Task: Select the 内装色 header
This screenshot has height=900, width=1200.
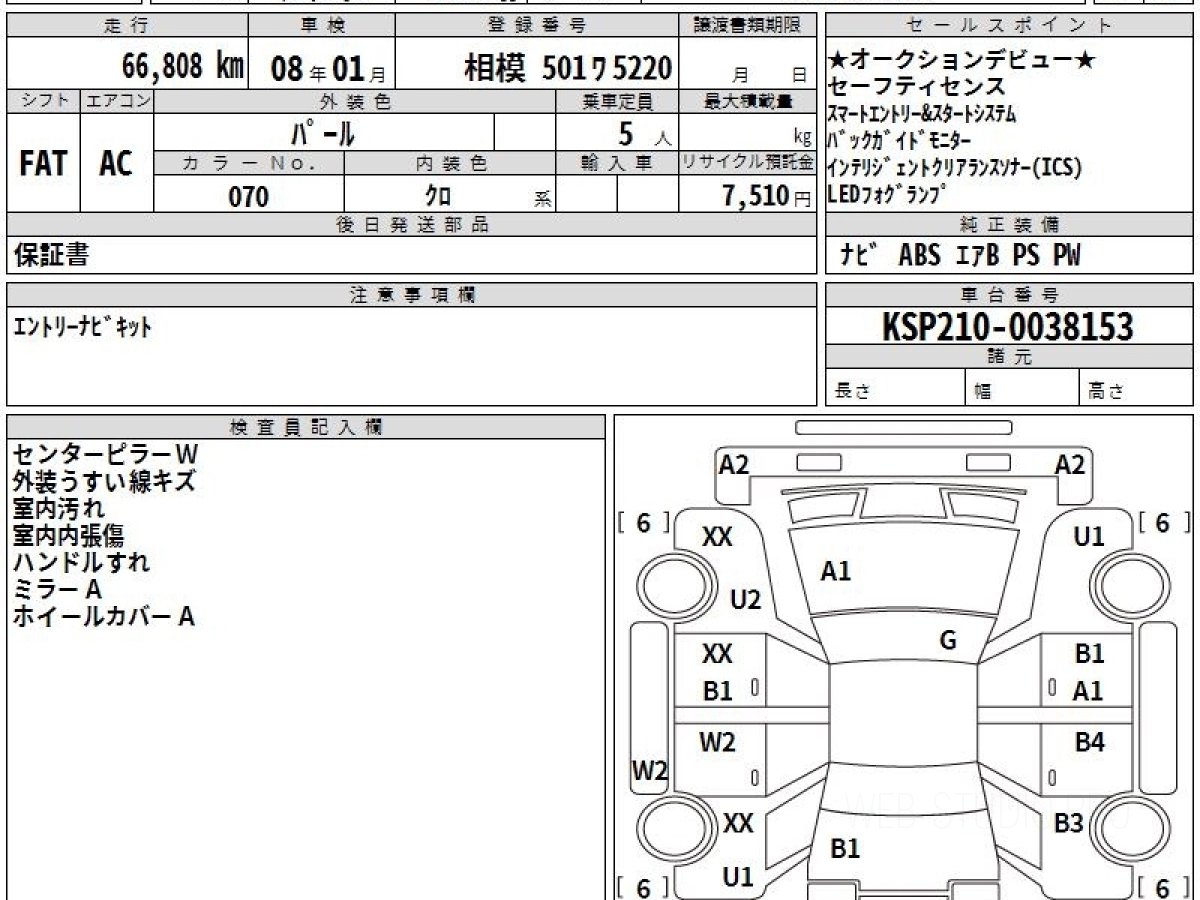Action: pyautogui.click(x=451, y=163)
